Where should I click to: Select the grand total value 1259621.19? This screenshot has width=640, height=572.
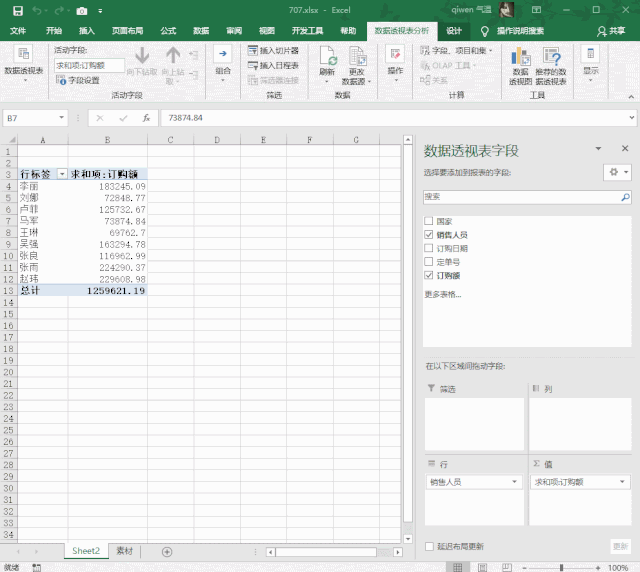click(x=107, y=291)
